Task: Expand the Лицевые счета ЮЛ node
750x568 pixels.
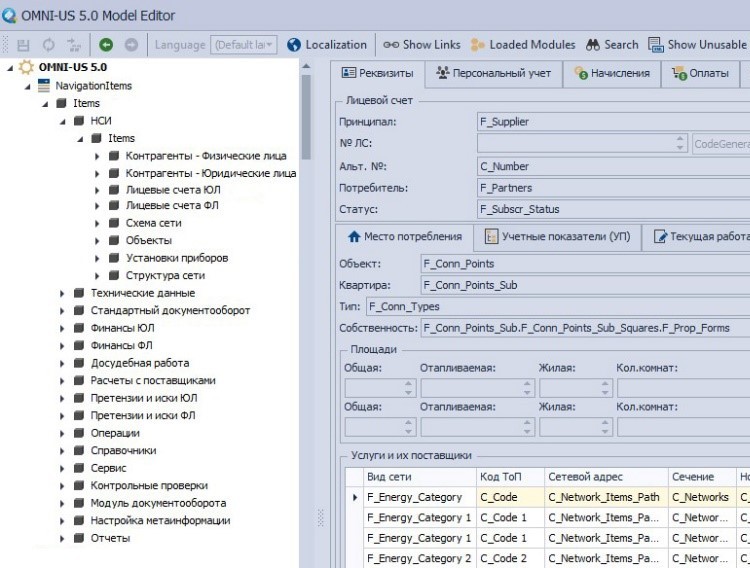Action: point(97,190)
